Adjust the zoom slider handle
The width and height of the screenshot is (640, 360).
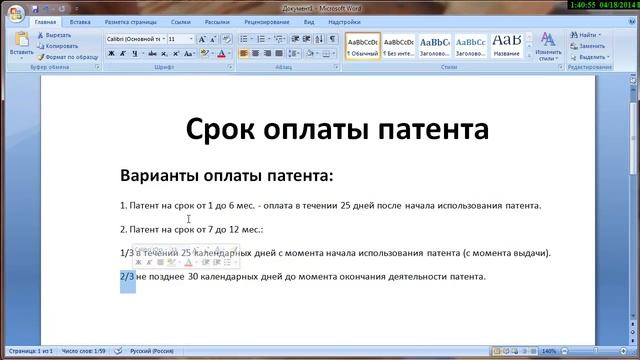click(596, 351)
